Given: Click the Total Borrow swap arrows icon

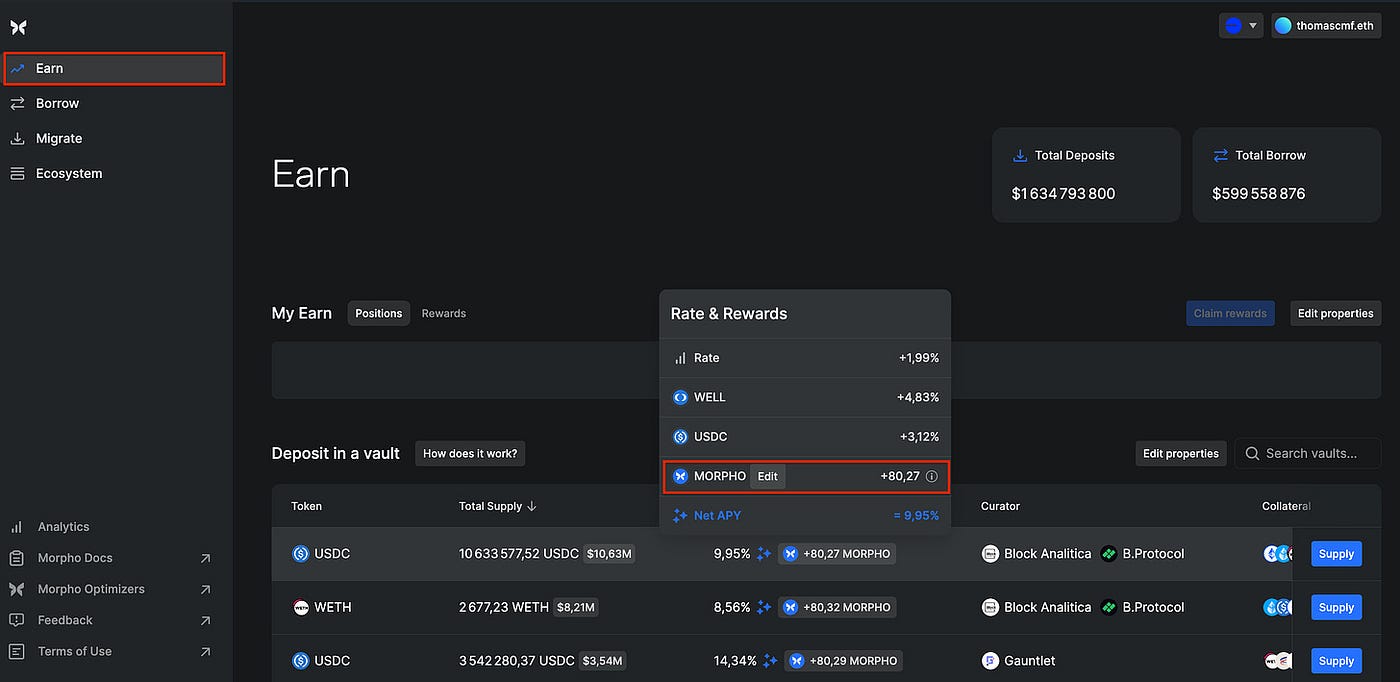Looking at the screenshot, I should (1220, 156).
